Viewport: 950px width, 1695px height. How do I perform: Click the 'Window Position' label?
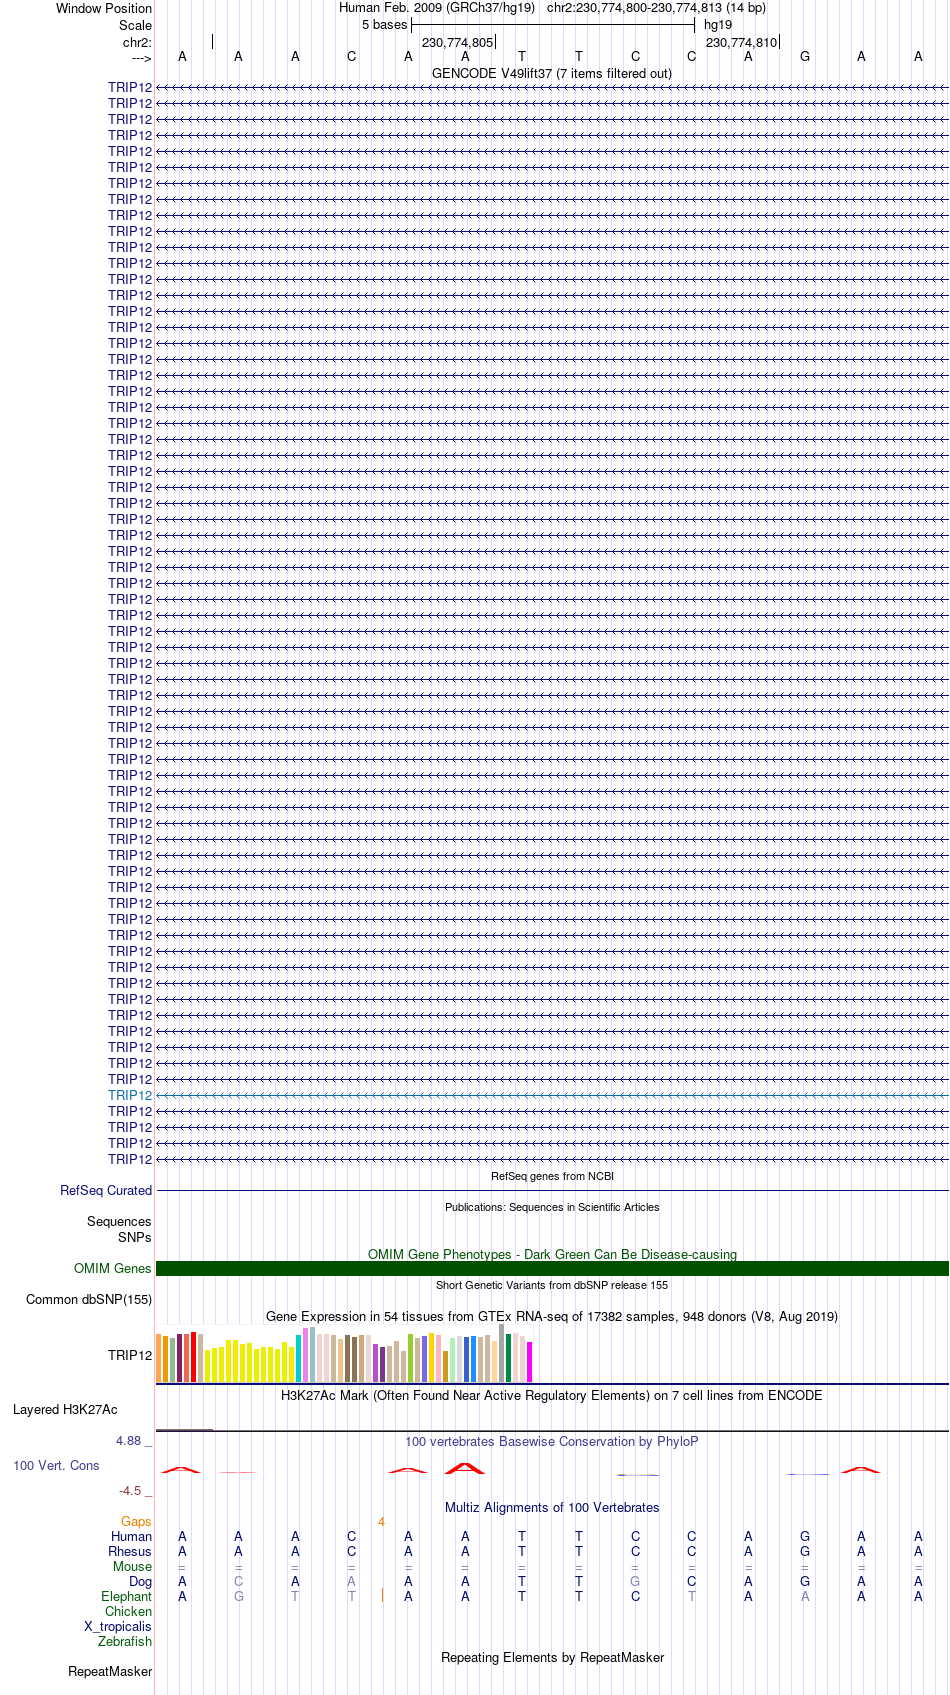pos(104,8)
